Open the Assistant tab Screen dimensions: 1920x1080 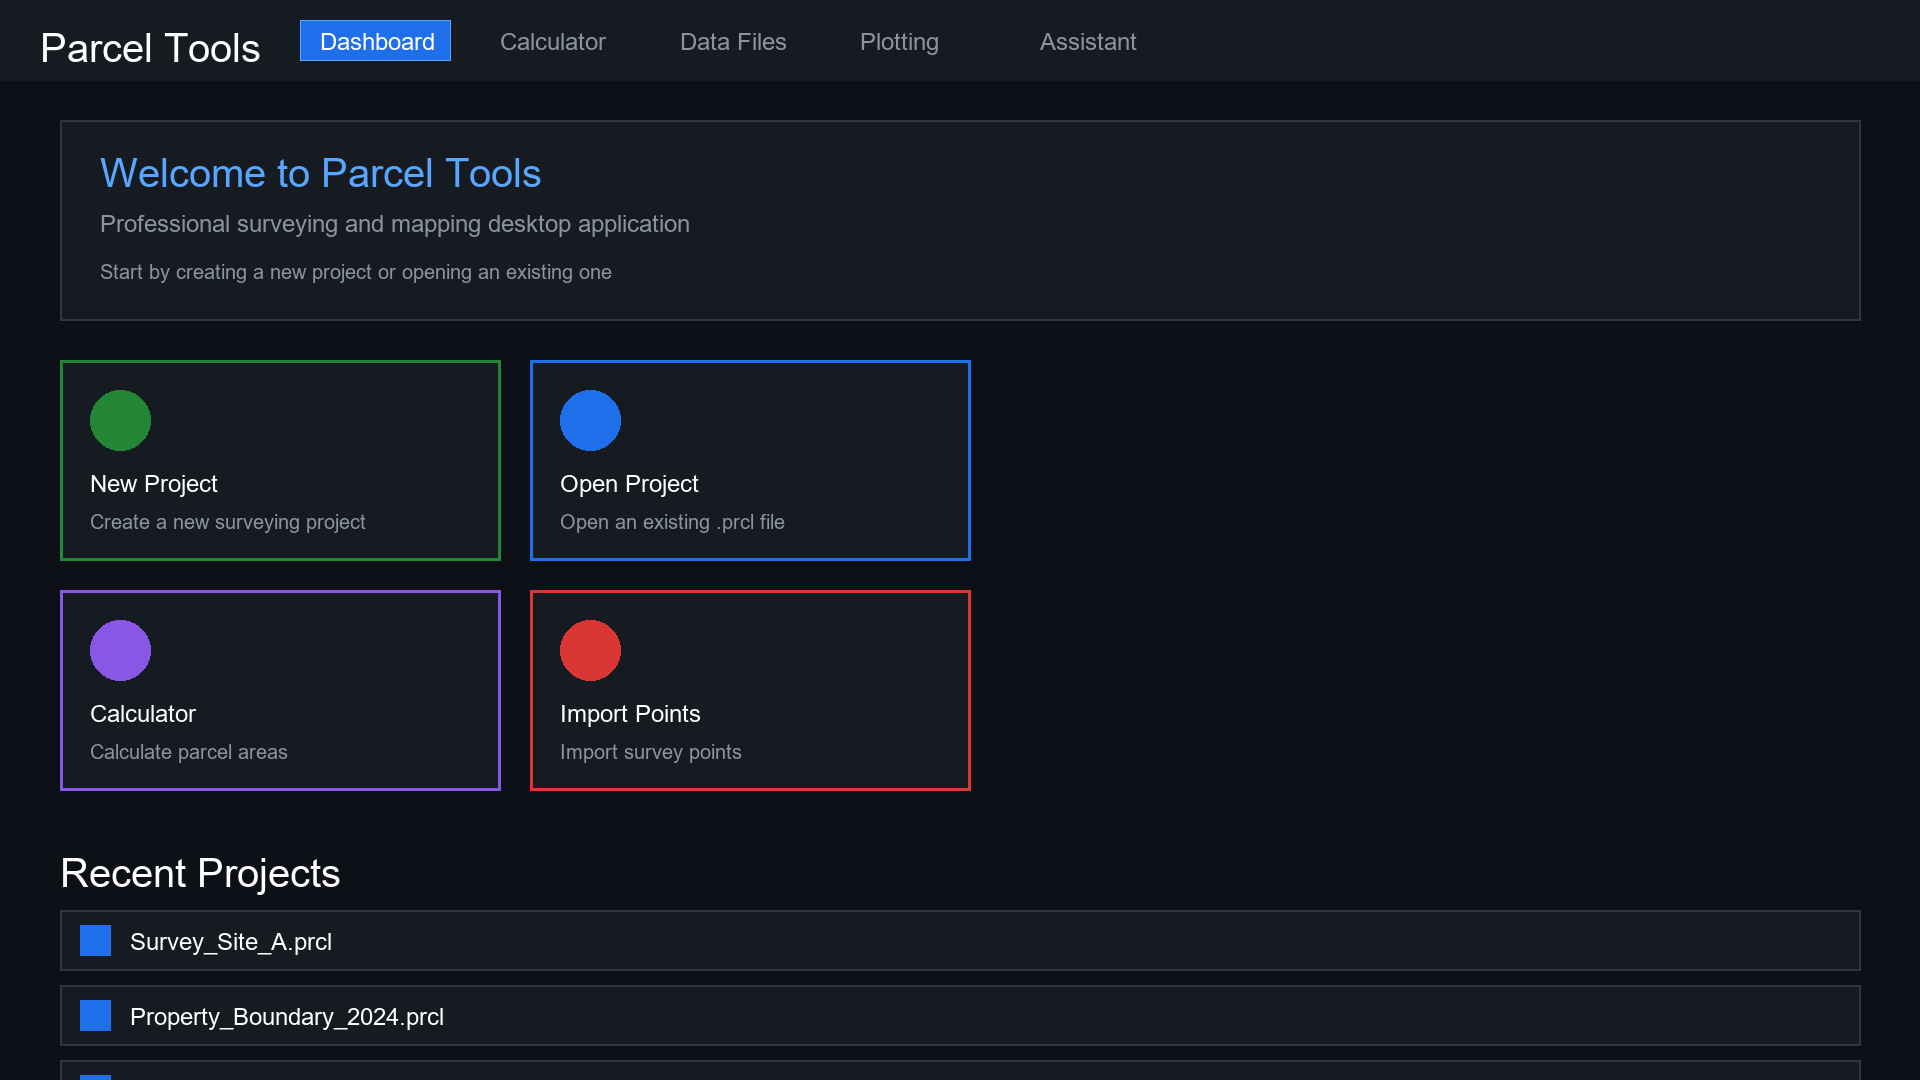[x=1088, y=42]
